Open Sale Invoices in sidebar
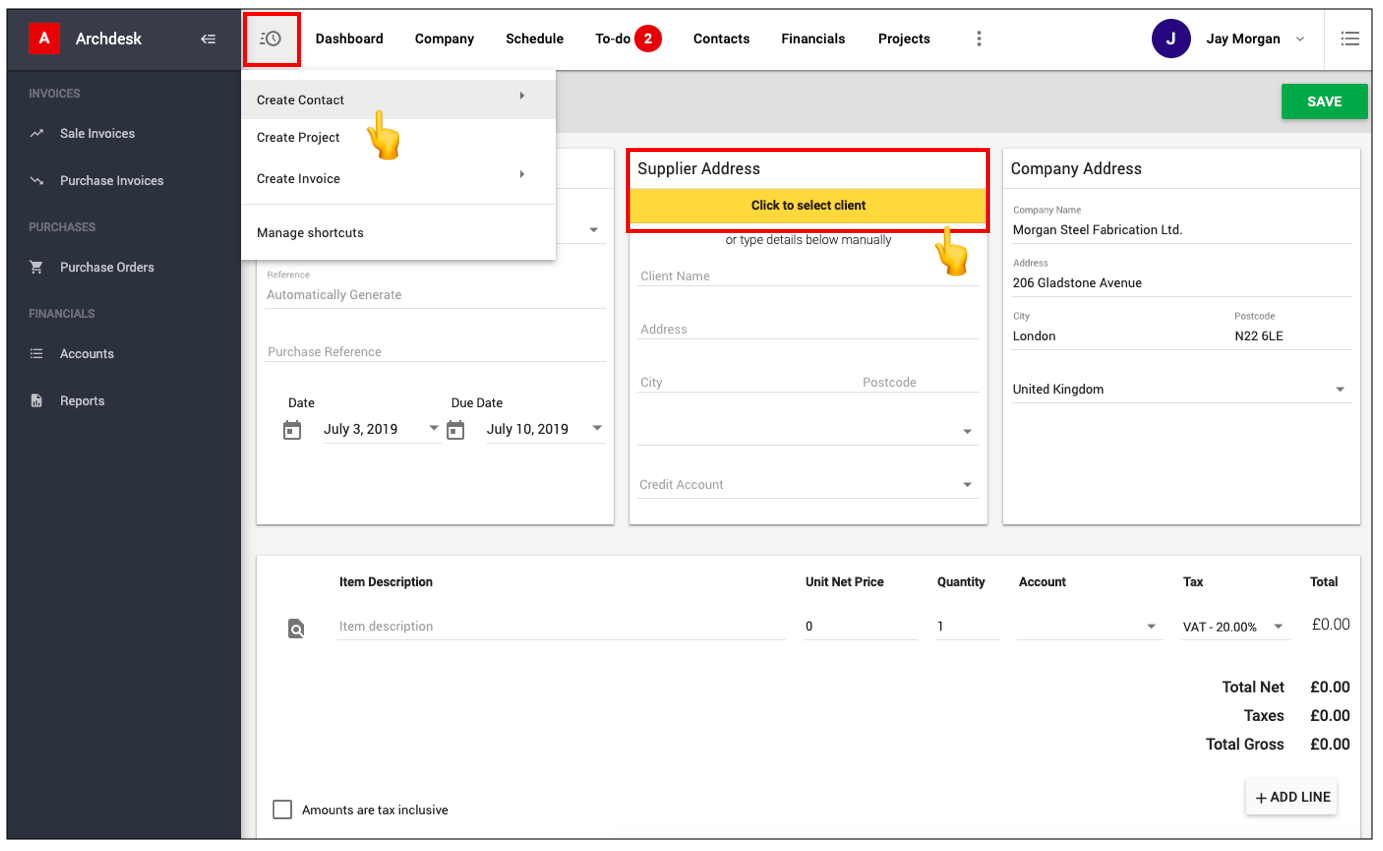1383x851 pixels. tap(97, 133)
